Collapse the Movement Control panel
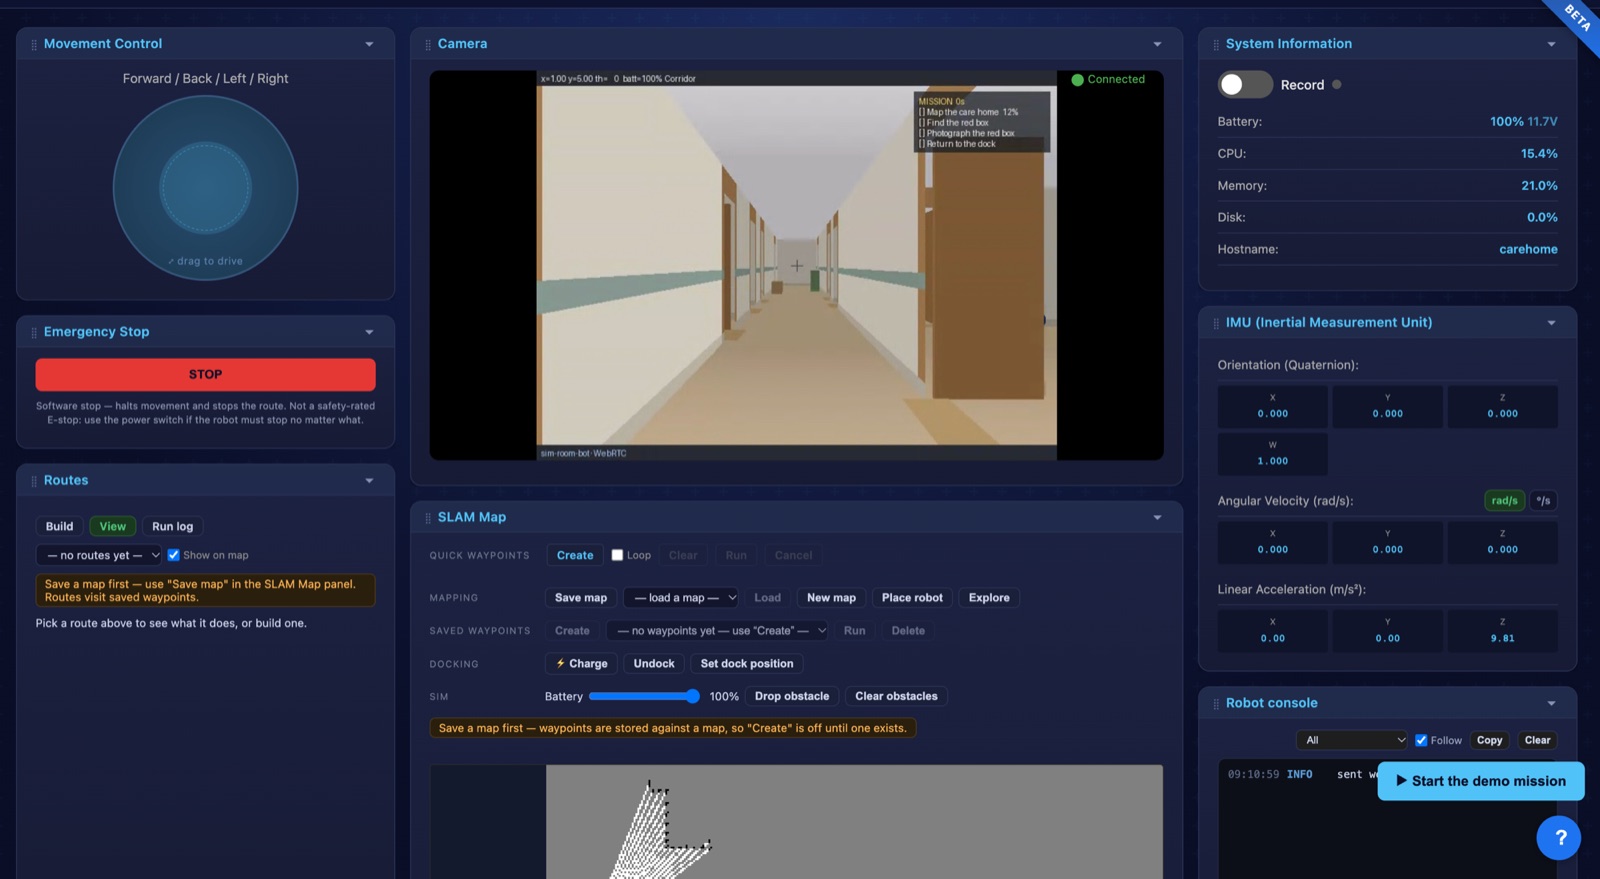This screenshot has width=1600, height=879. coord(369,45)
